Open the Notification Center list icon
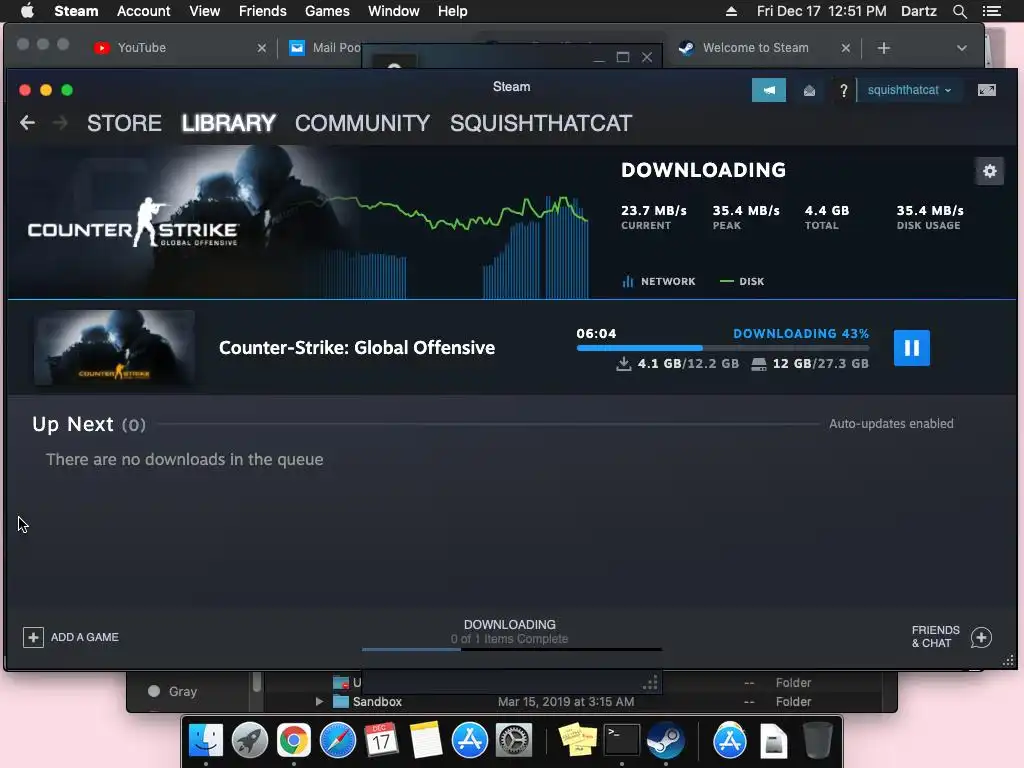The width and height of the screenshot is (1024, 768). coord(991,11)
